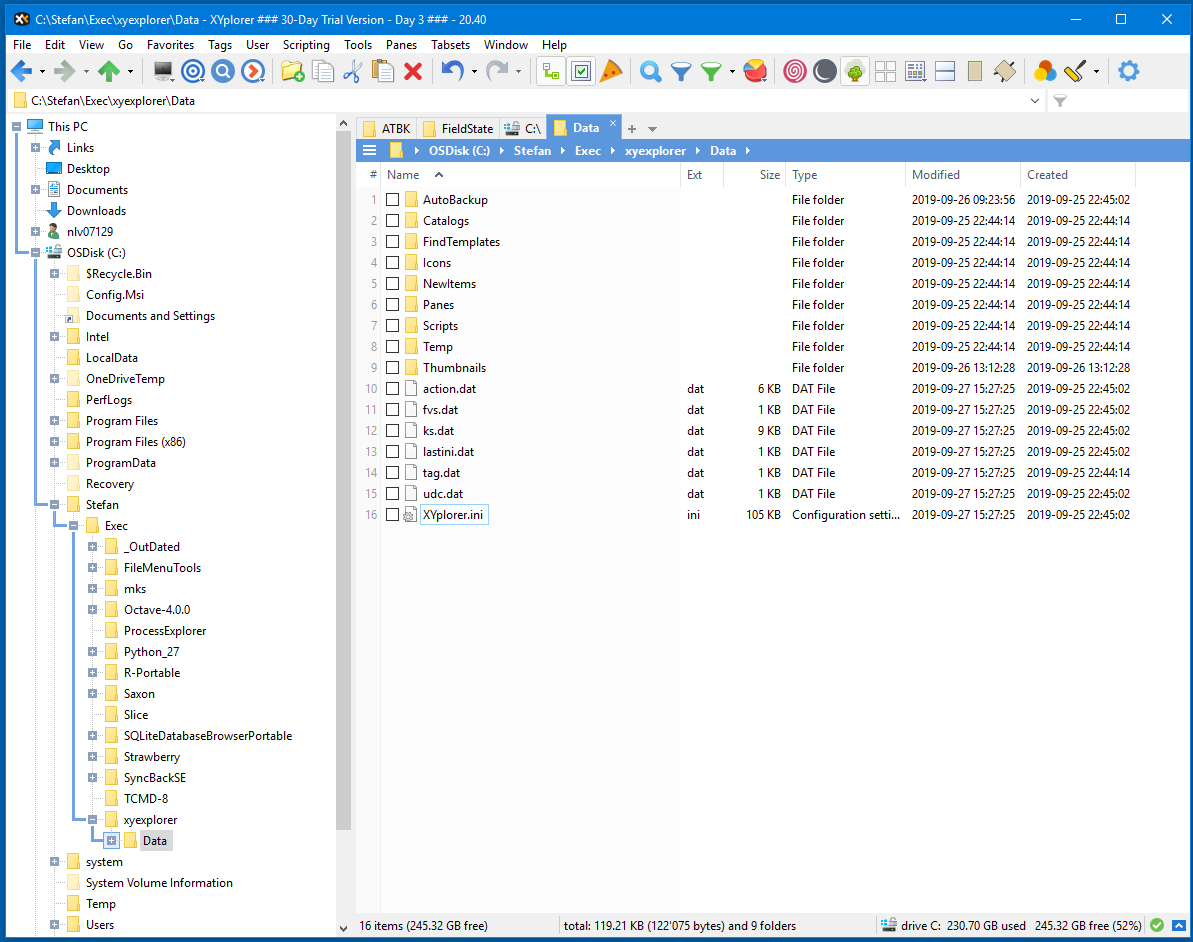Select the checkbox beside ks.dat
Viewport: 1193px width, 942px height.
click(393, 431)
